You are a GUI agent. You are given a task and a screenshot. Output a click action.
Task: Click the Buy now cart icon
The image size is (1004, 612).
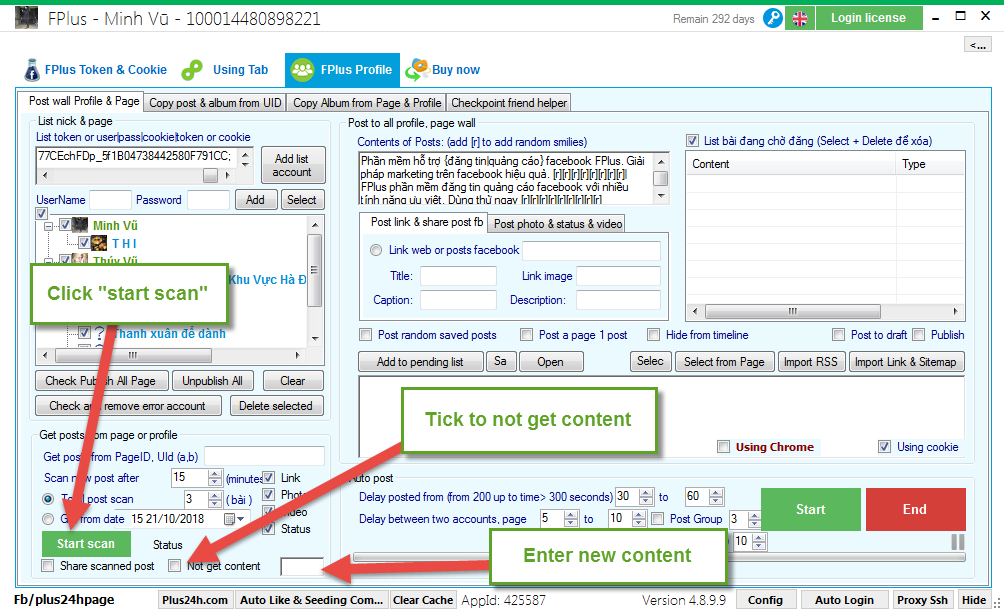417,69
